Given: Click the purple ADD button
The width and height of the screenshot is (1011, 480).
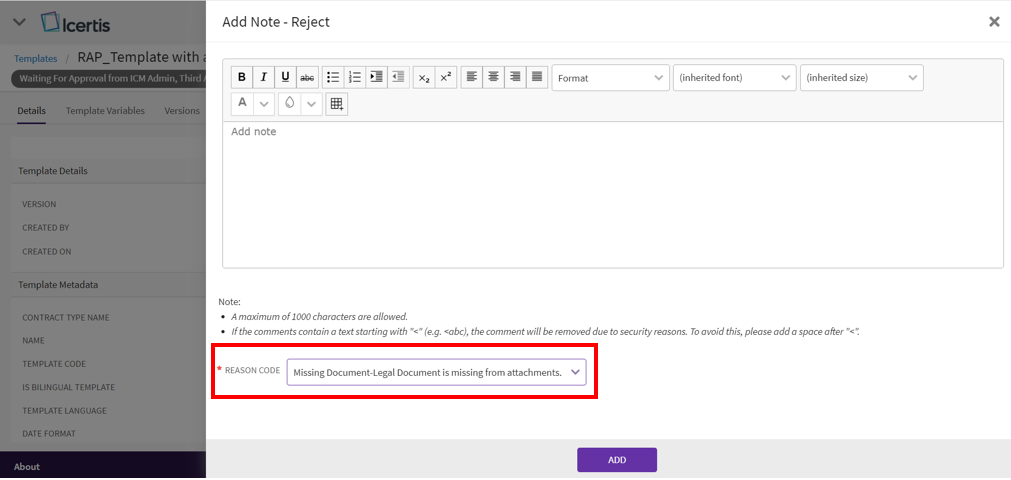Looking at the screenshot, I should (x=616, y=460).
